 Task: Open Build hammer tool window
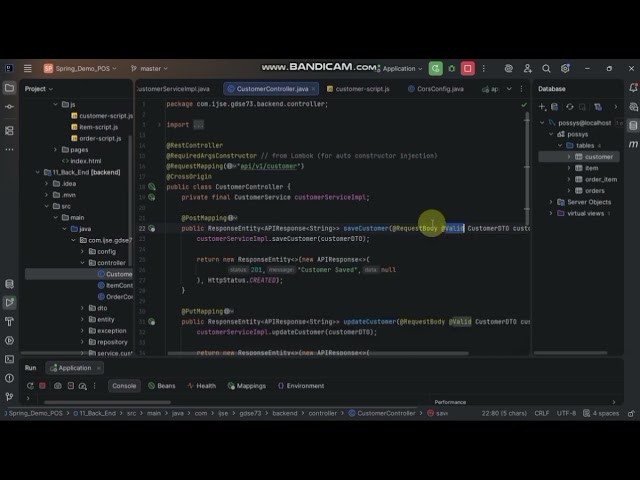click(x=9, y=322)
